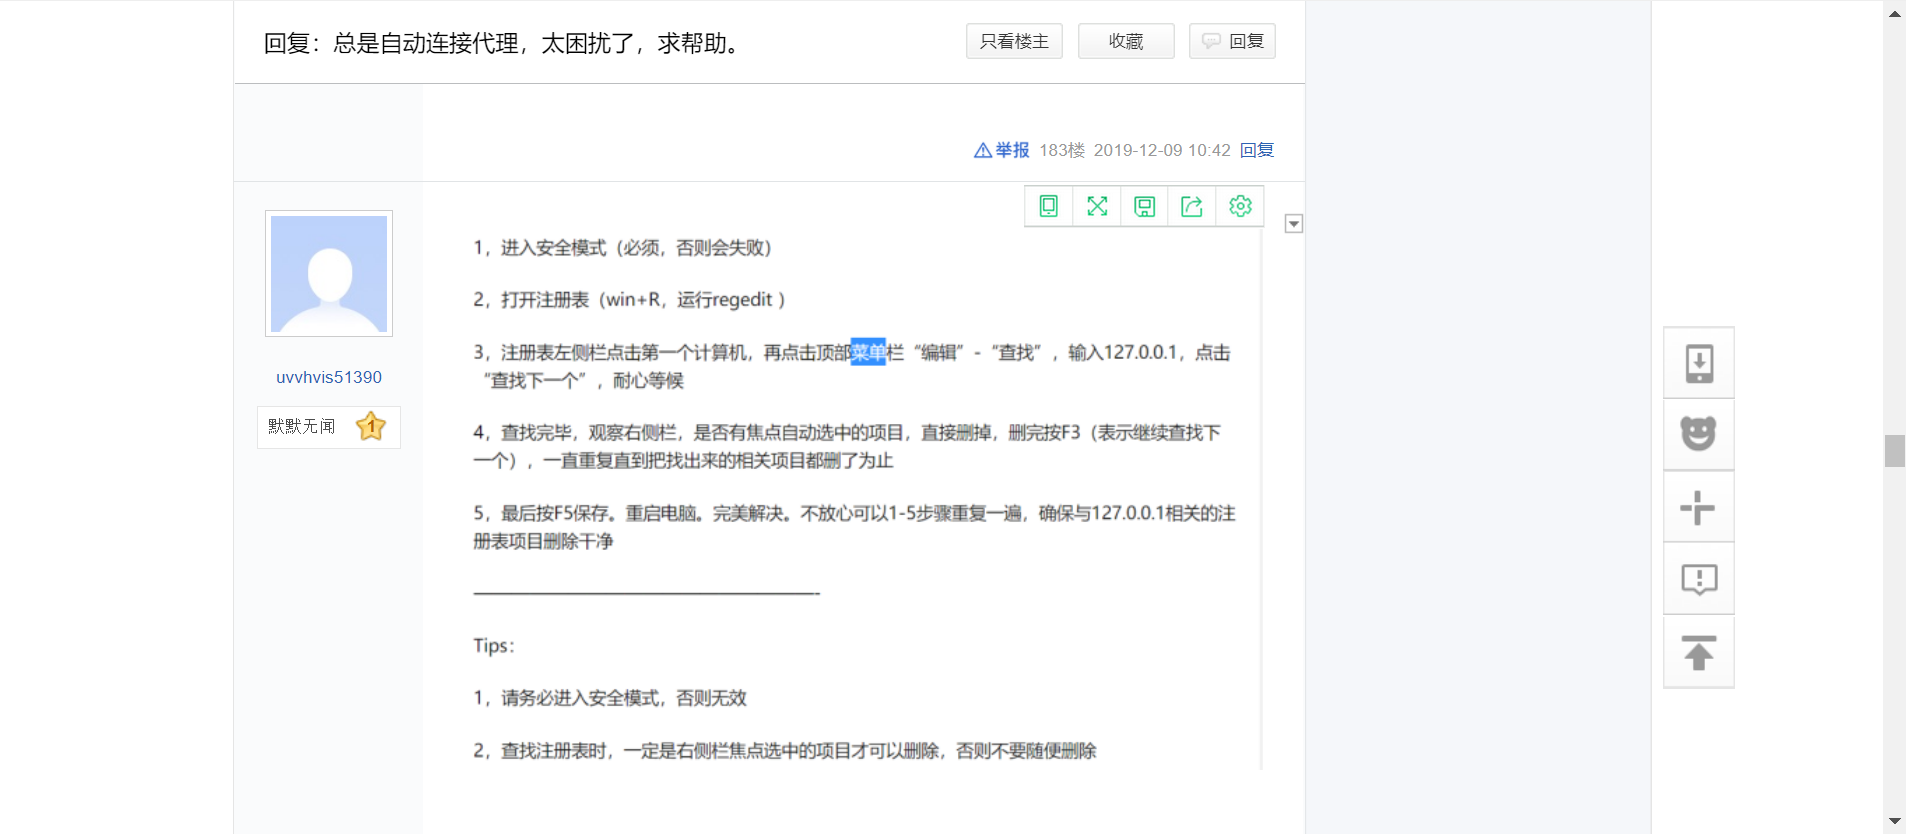Click the download-to-phone sidebar icon
The image size is (1906, 834).
pos(1699,363)
